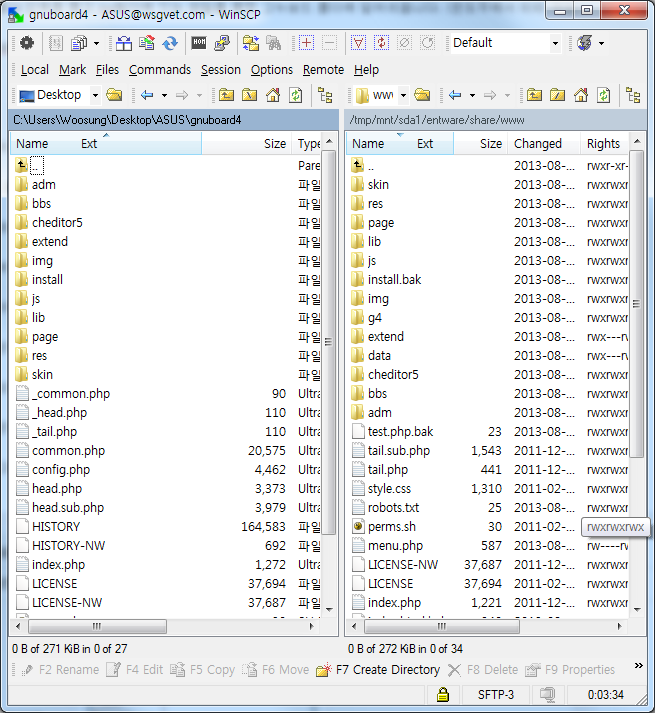Viewport: 655px width, 717px height.
Task: Click F7 Create Directory button
Action: [x=378, y=670]
